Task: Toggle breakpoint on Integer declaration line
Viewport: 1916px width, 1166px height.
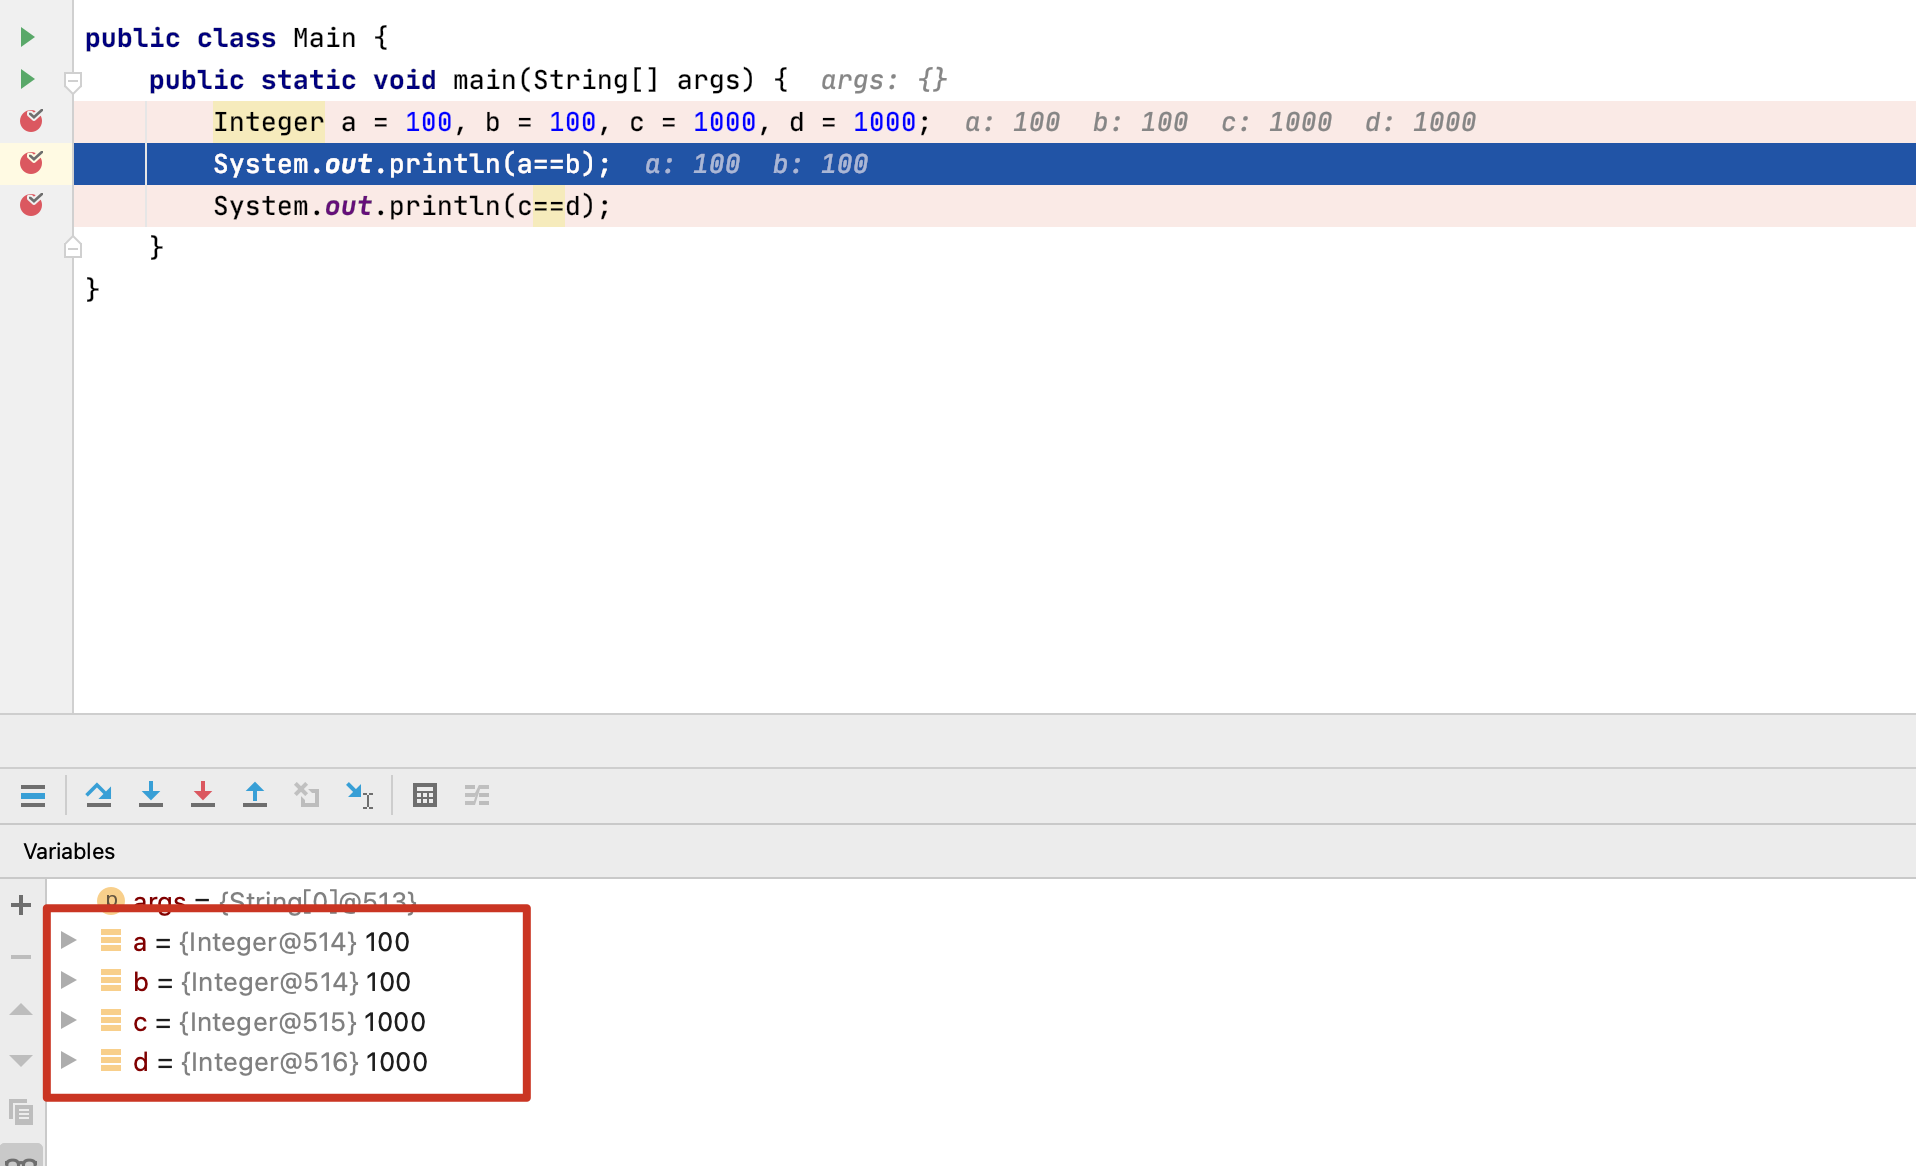Action: [32, 121]
